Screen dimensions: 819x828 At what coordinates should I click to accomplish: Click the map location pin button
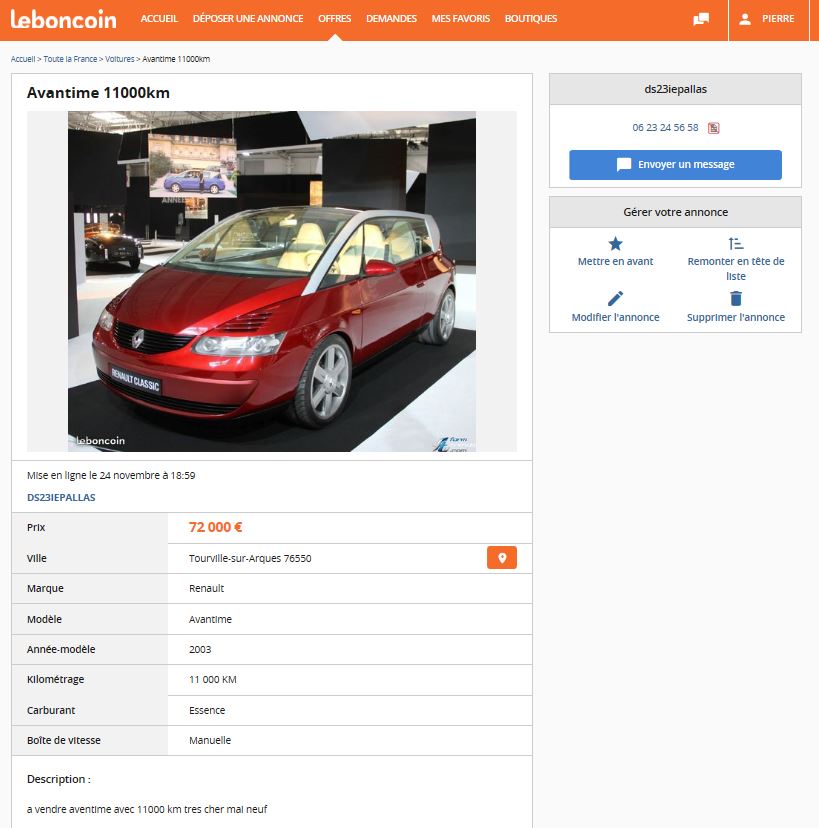(x=502, y=558)
